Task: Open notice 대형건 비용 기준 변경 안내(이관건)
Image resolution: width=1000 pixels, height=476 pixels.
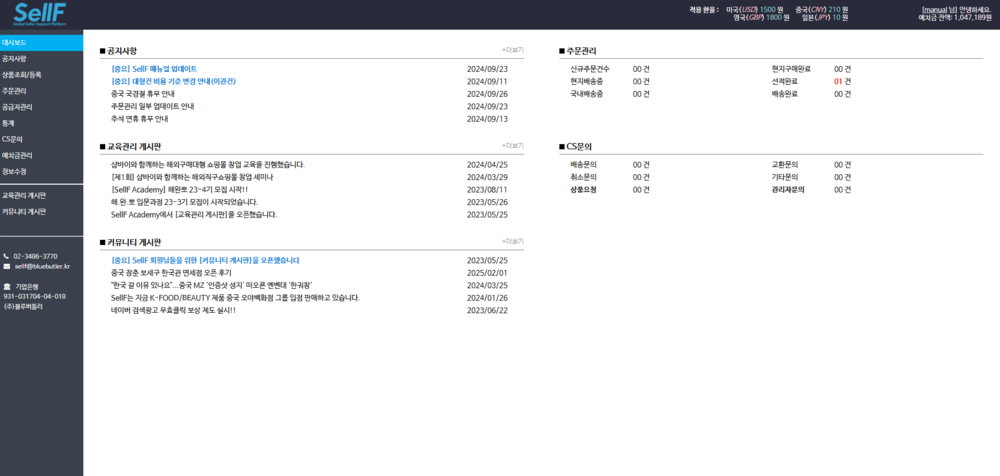Action: (x=173, y=82)
